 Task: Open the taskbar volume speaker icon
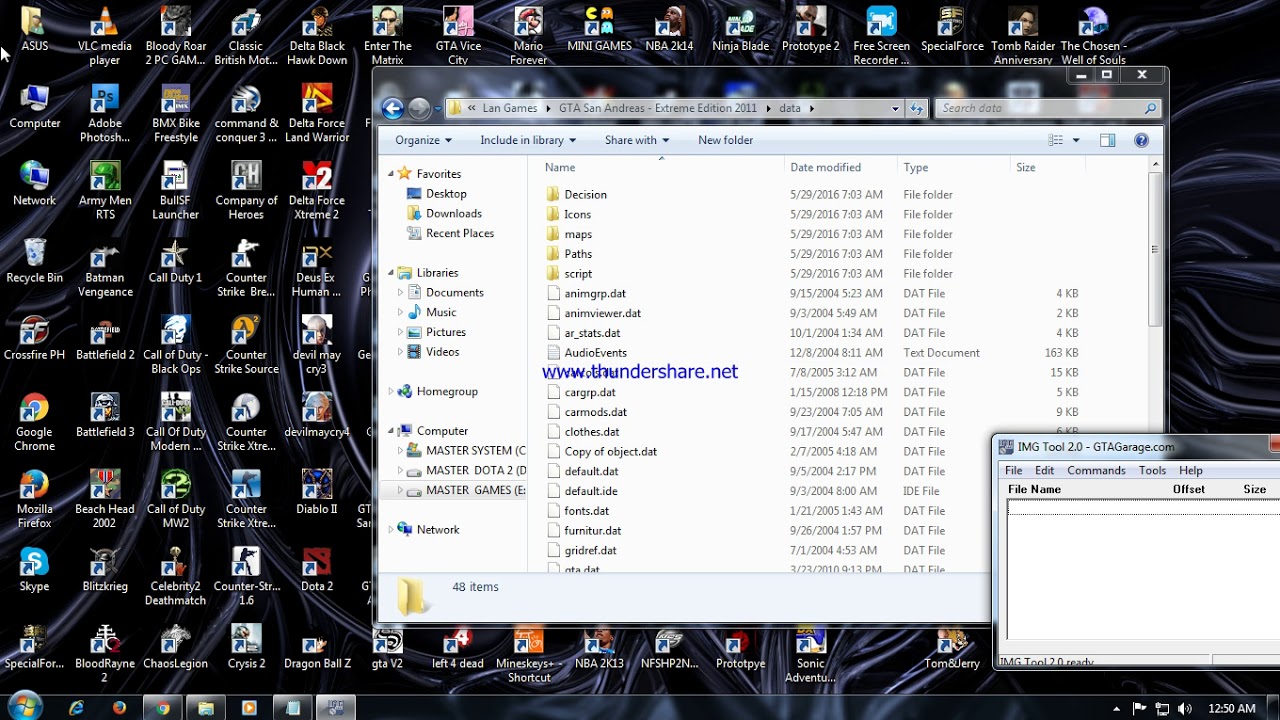click(x=1186, y=709)
